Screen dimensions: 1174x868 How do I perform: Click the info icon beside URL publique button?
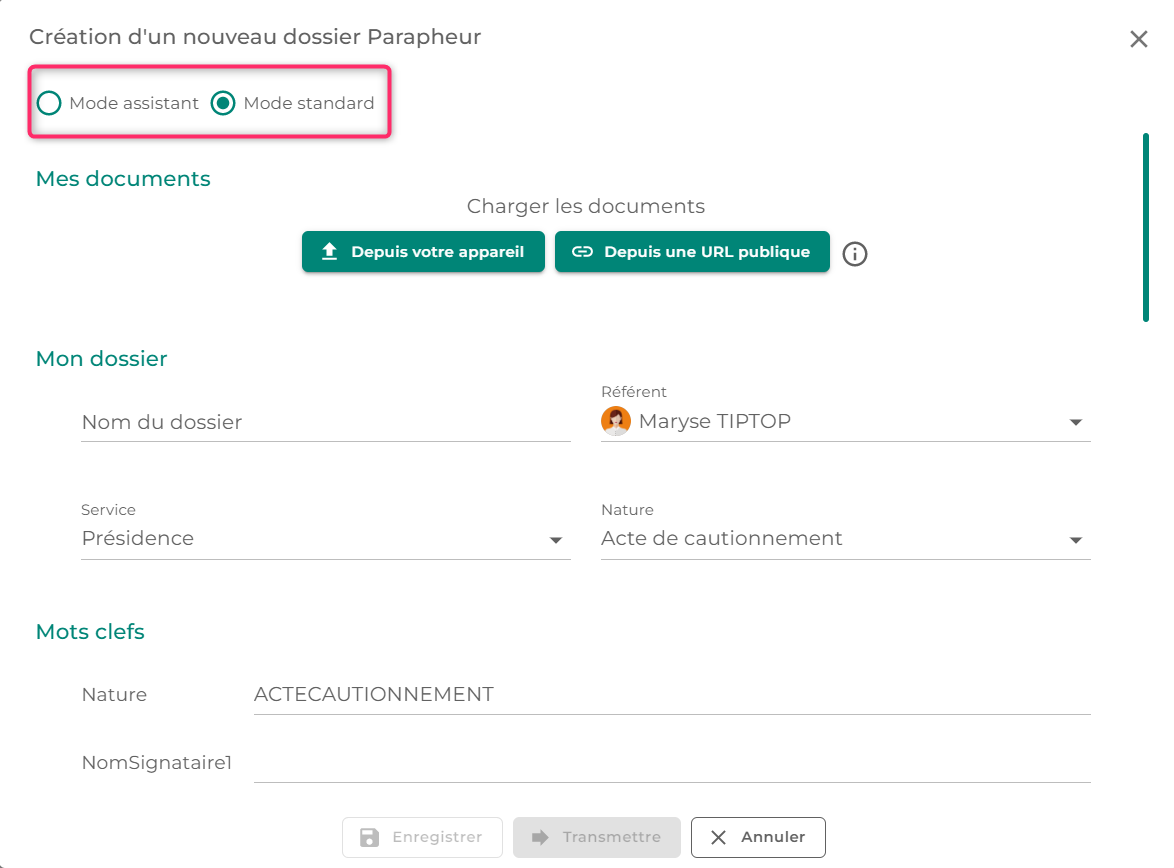[x=854, y=254]
